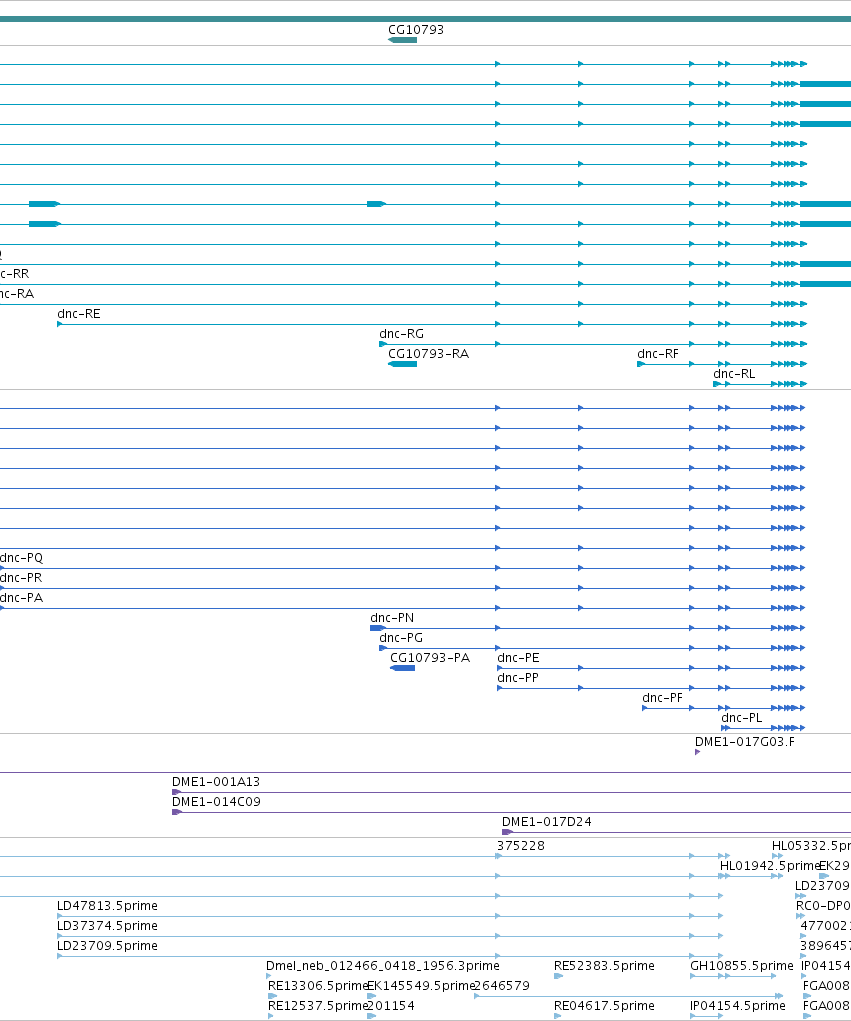Click the CG10793-RA transcript glyph
This screenshot has height=1021, width=851.
click(402, 364)
